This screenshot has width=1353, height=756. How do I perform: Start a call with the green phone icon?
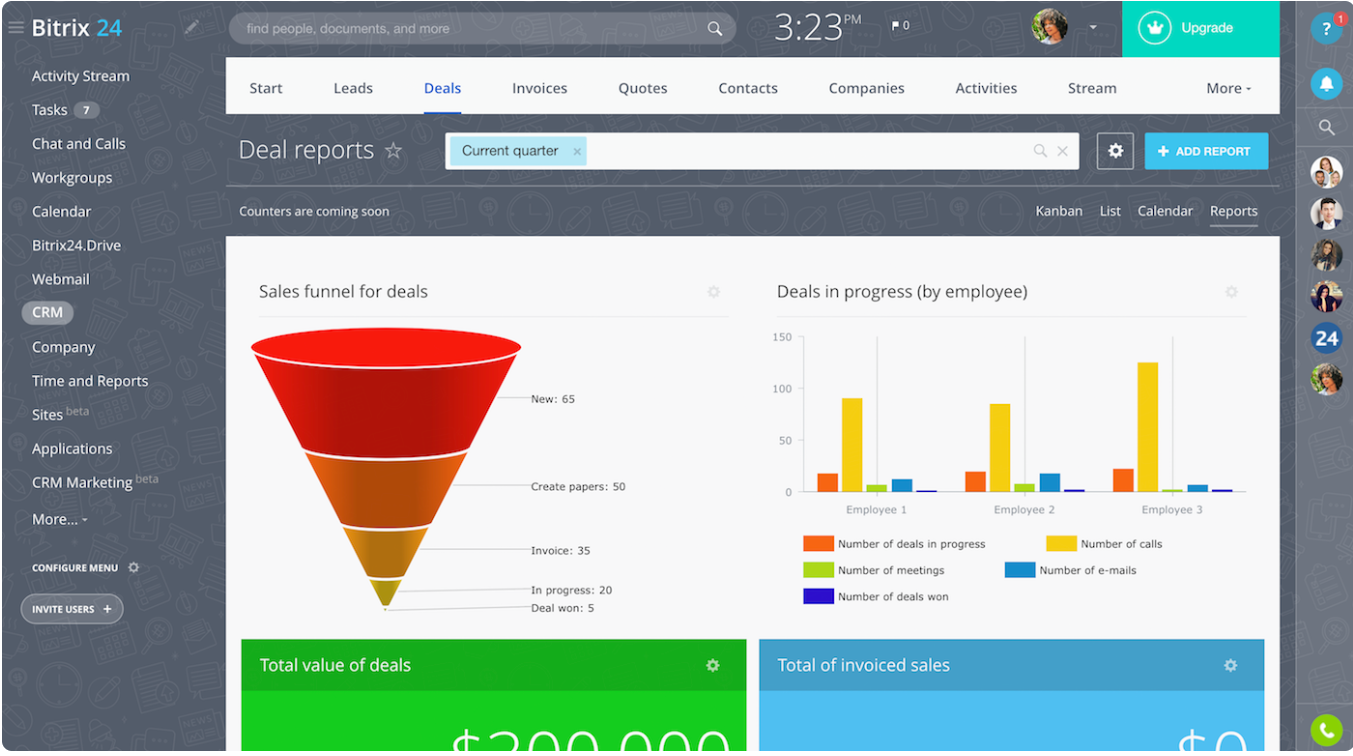[1326, 730]
